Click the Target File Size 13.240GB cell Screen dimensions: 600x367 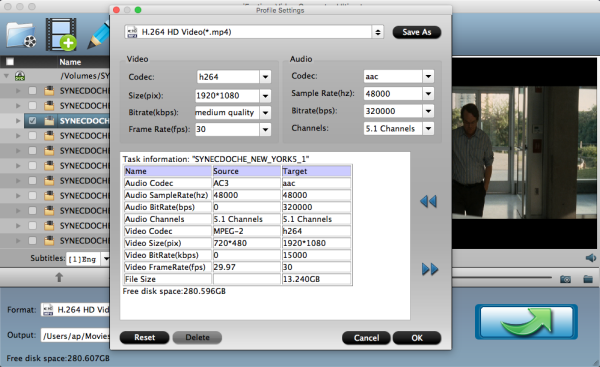click(316, 279)
